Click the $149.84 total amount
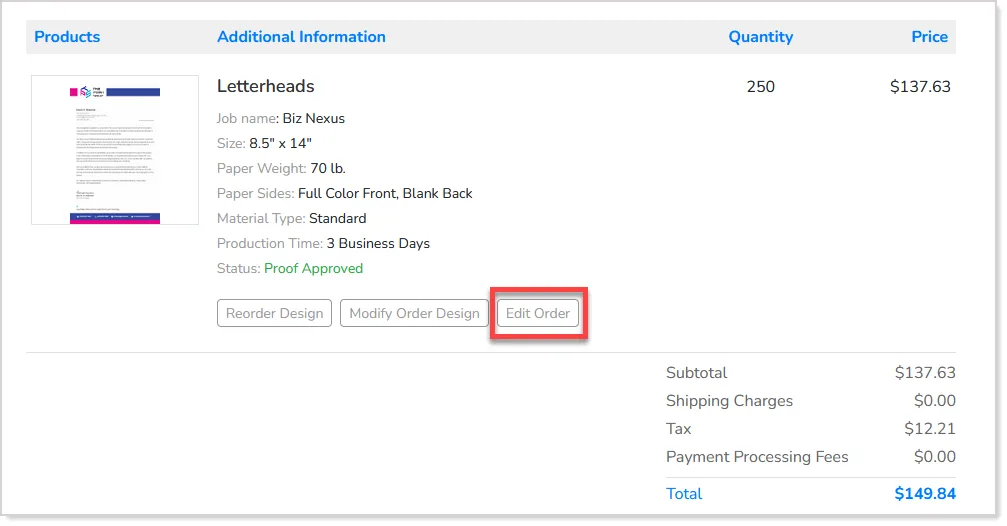 coord(925,494)
